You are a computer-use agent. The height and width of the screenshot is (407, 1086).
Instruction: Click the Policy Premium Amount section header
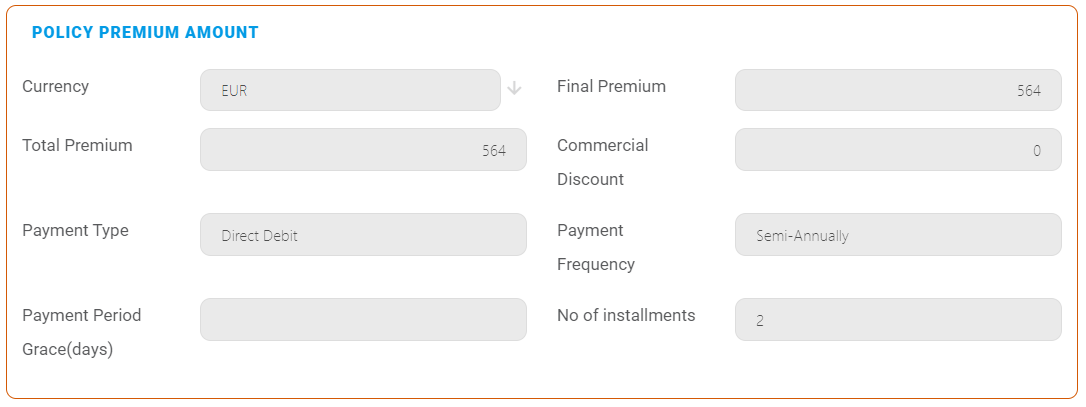(x=145, y=33)
